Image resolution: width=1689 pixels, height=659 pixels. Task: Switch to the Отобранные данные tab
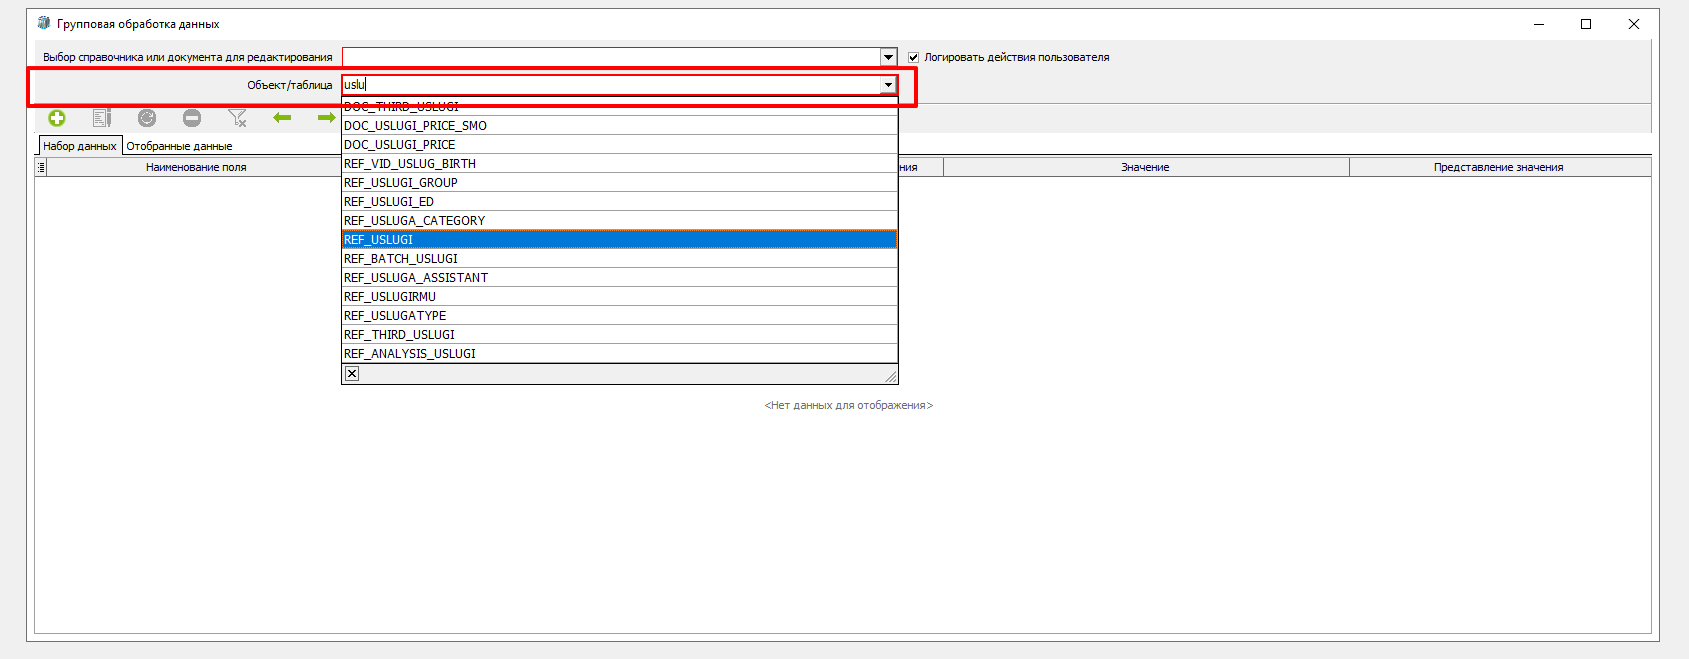tap(179, 146)
